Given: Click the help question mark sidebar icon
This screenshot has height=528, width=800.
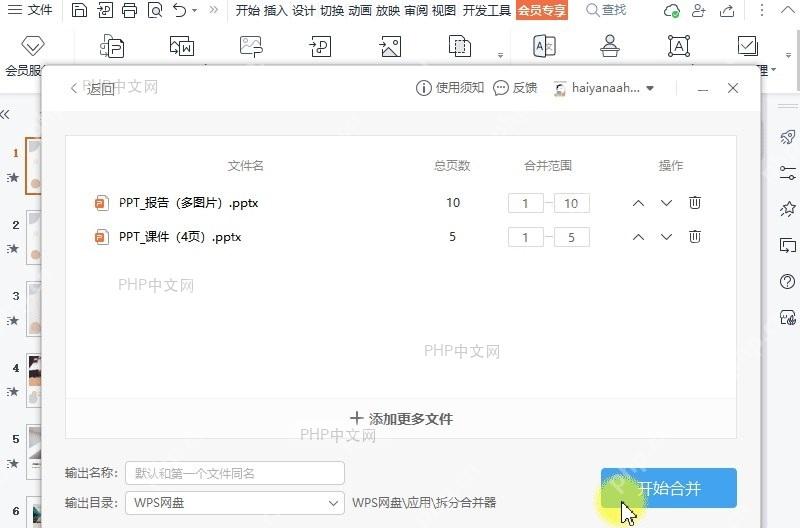Looking at the screenshot, I should [788, 282].
